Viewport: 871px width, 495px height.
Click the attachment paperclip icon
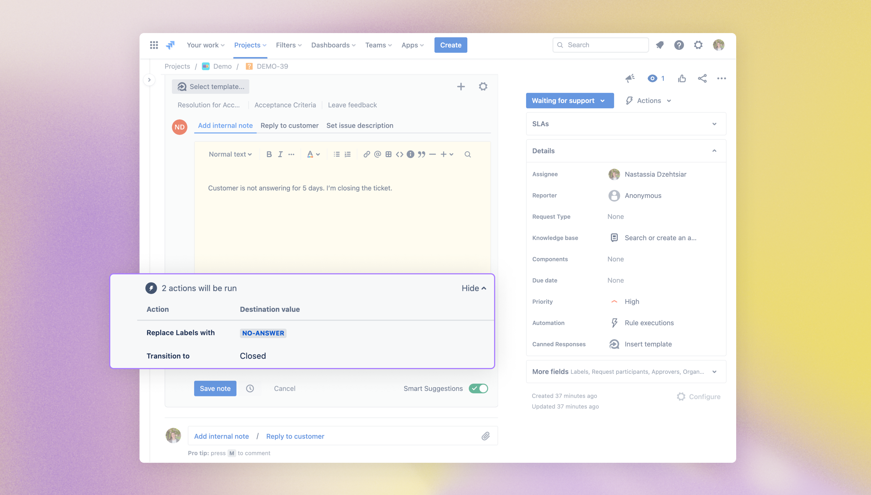(x=485, y=436)
